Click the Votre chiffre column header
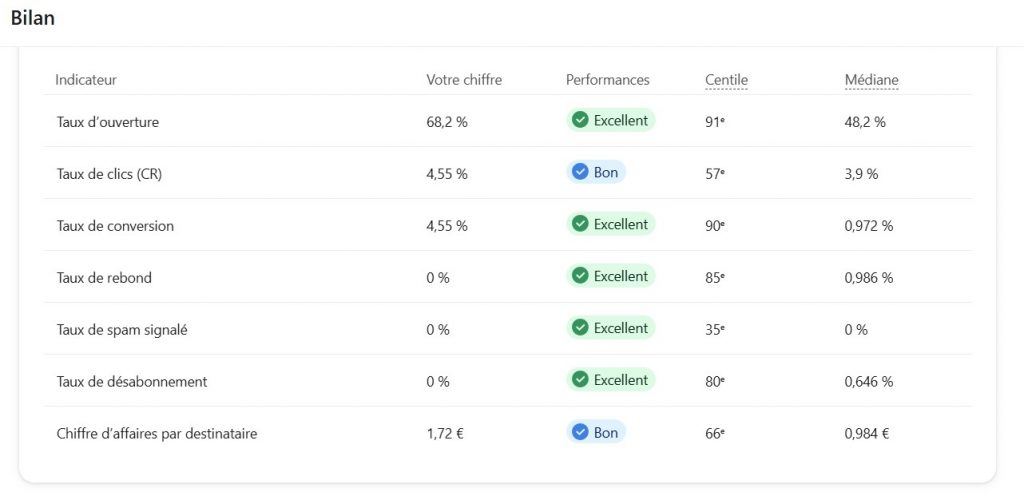 pos(464,80)
